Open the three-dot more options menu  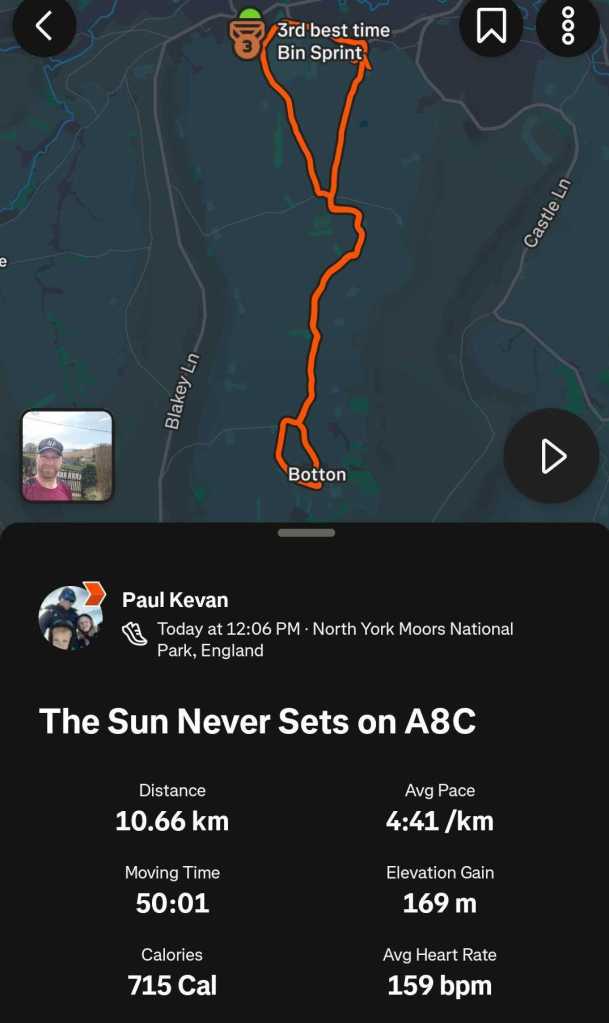[x=567, y=26]
